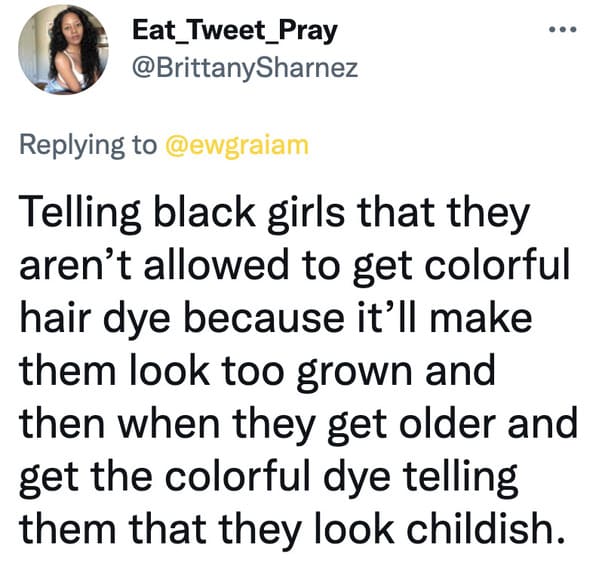Open the Eat_Tweet_Pray display name profile
The height and width of the screenshot is (569, 599).
pos(235,32)
